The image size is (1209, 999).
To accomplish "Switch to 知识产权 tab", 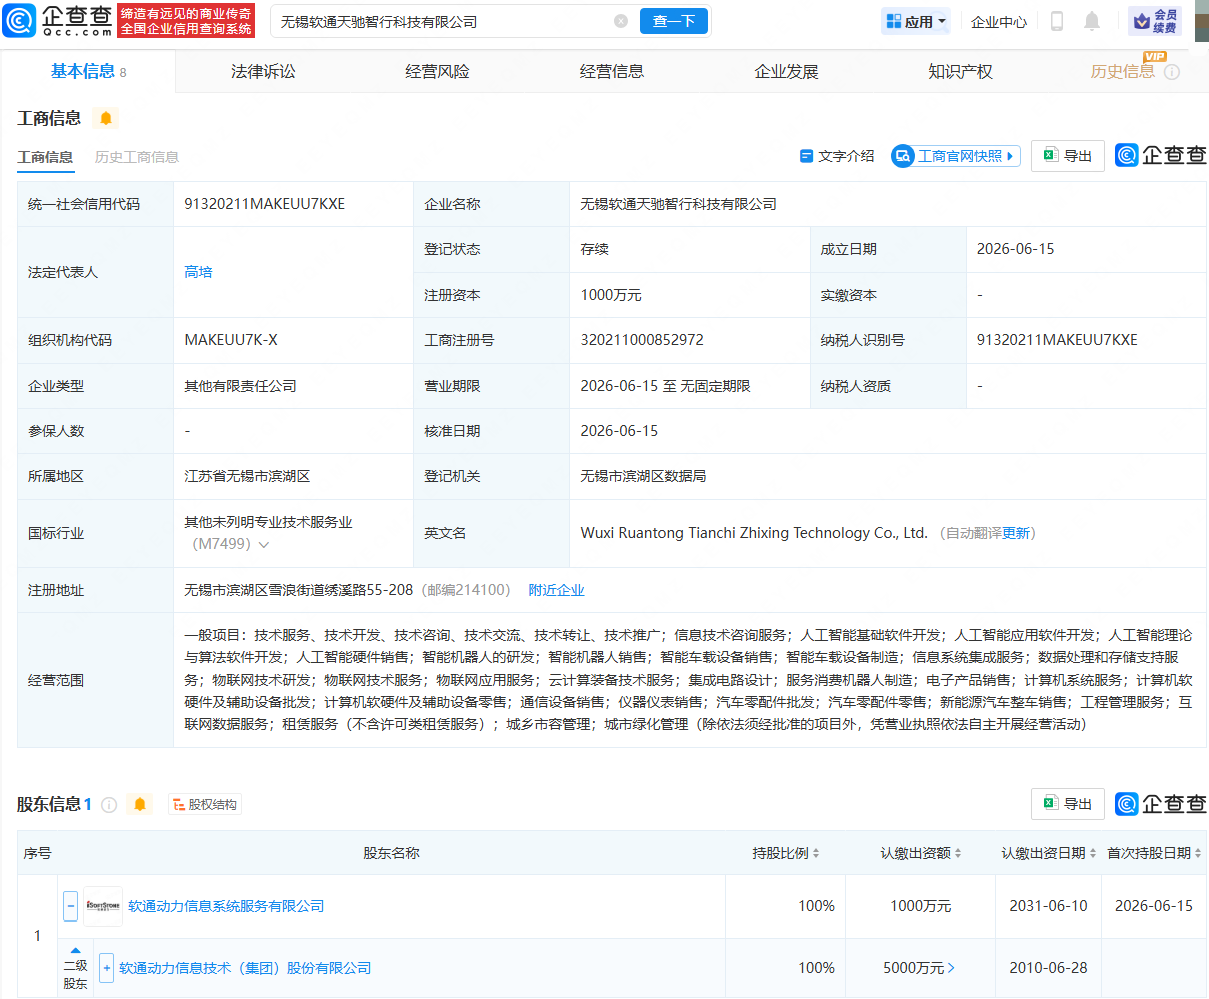I will 960,71.
